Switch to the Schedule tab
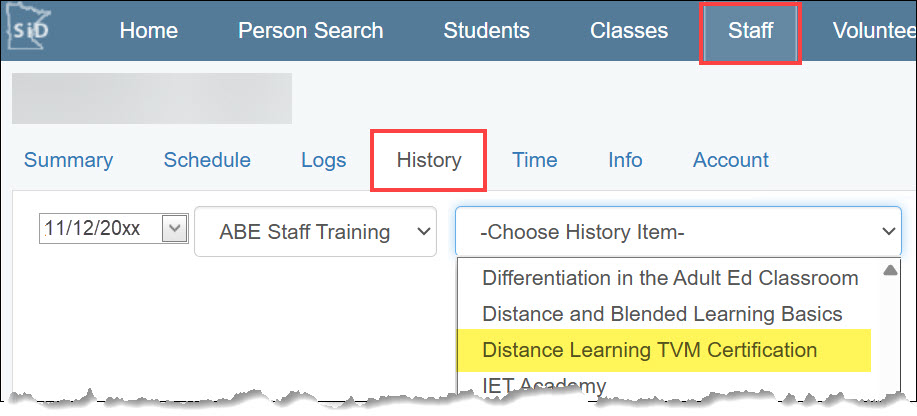The image size is (917, 416). tap(207, 160)
